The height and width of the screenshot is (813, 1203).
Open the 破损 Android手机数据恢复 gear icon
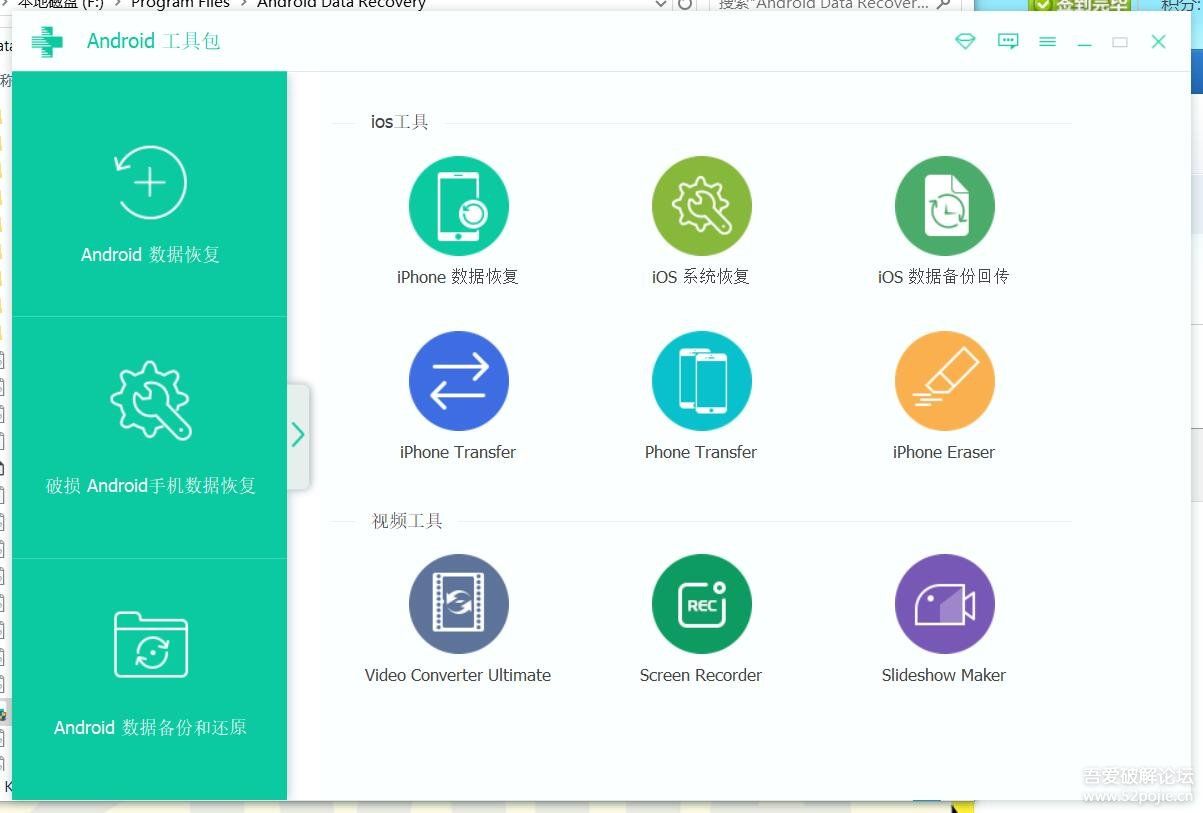[x=150, y=400]
